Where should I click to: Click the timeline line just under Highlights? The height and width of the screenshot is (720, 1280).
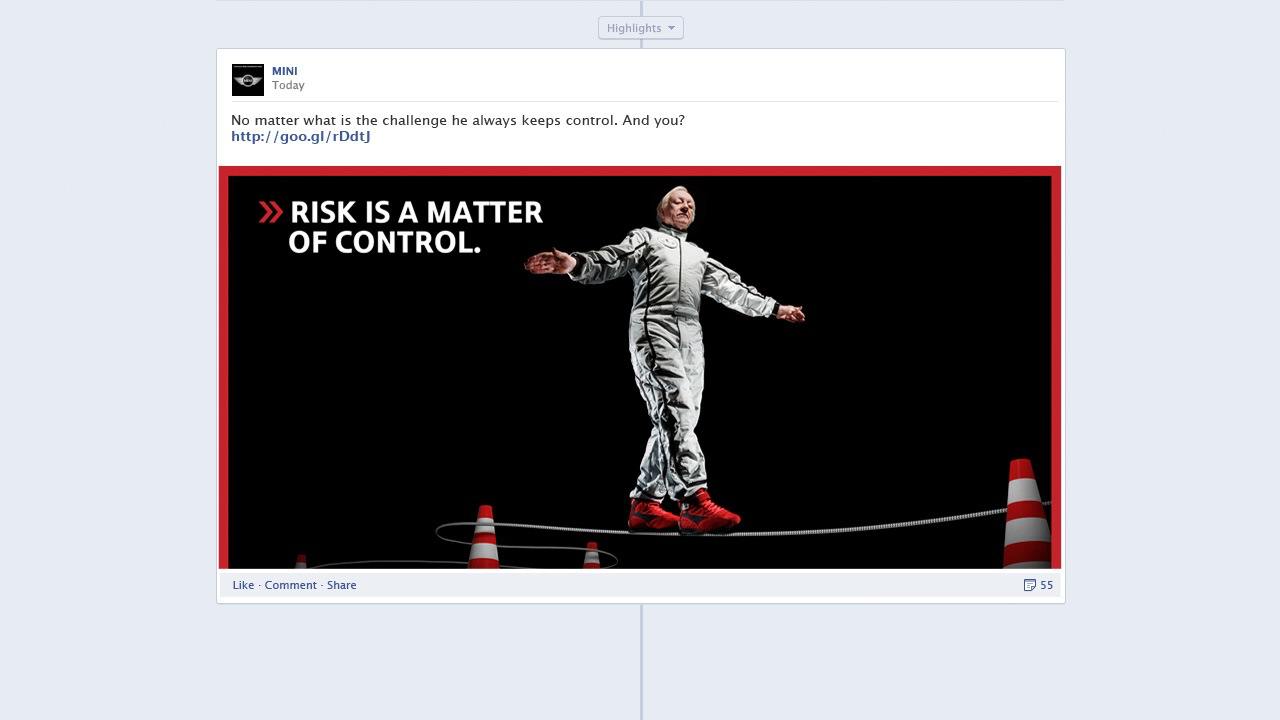[x=641, y=44]
